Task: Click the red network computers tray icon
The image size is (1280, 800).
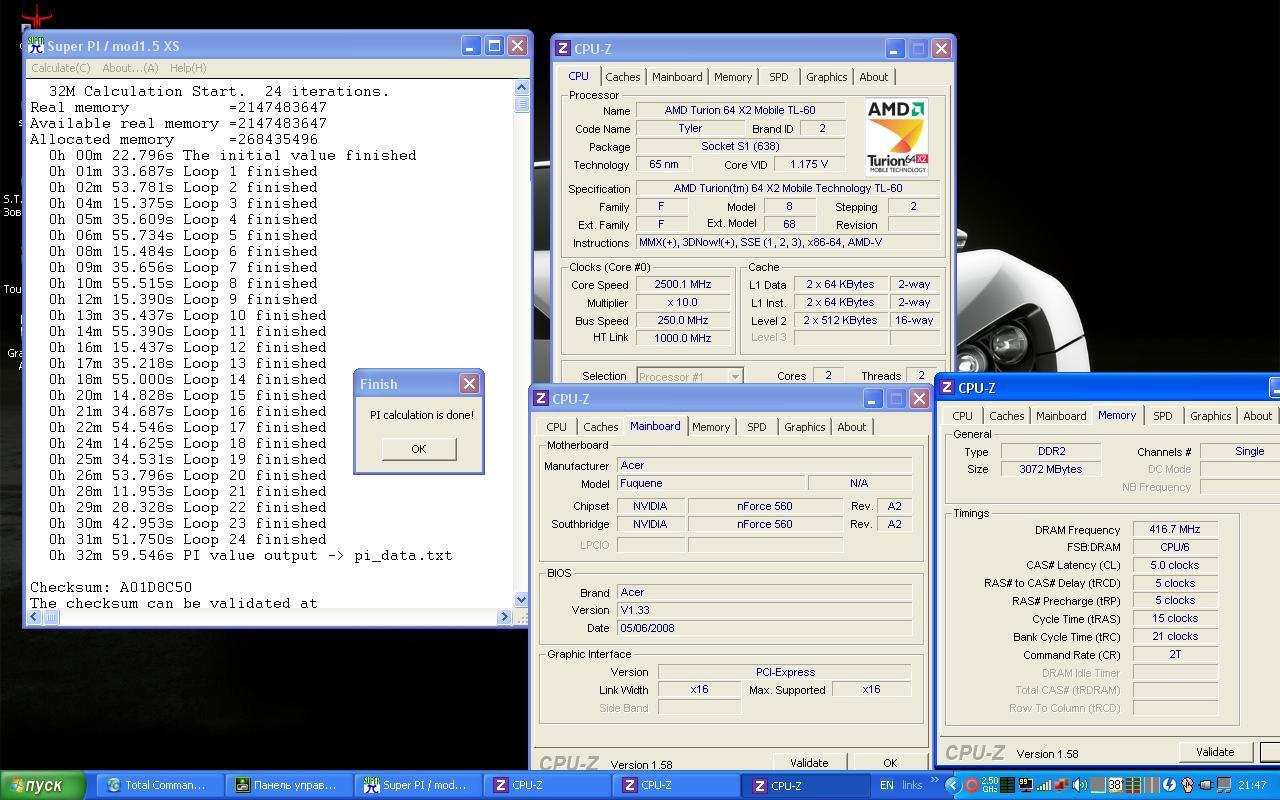Action: click(x=1062, y=785)
